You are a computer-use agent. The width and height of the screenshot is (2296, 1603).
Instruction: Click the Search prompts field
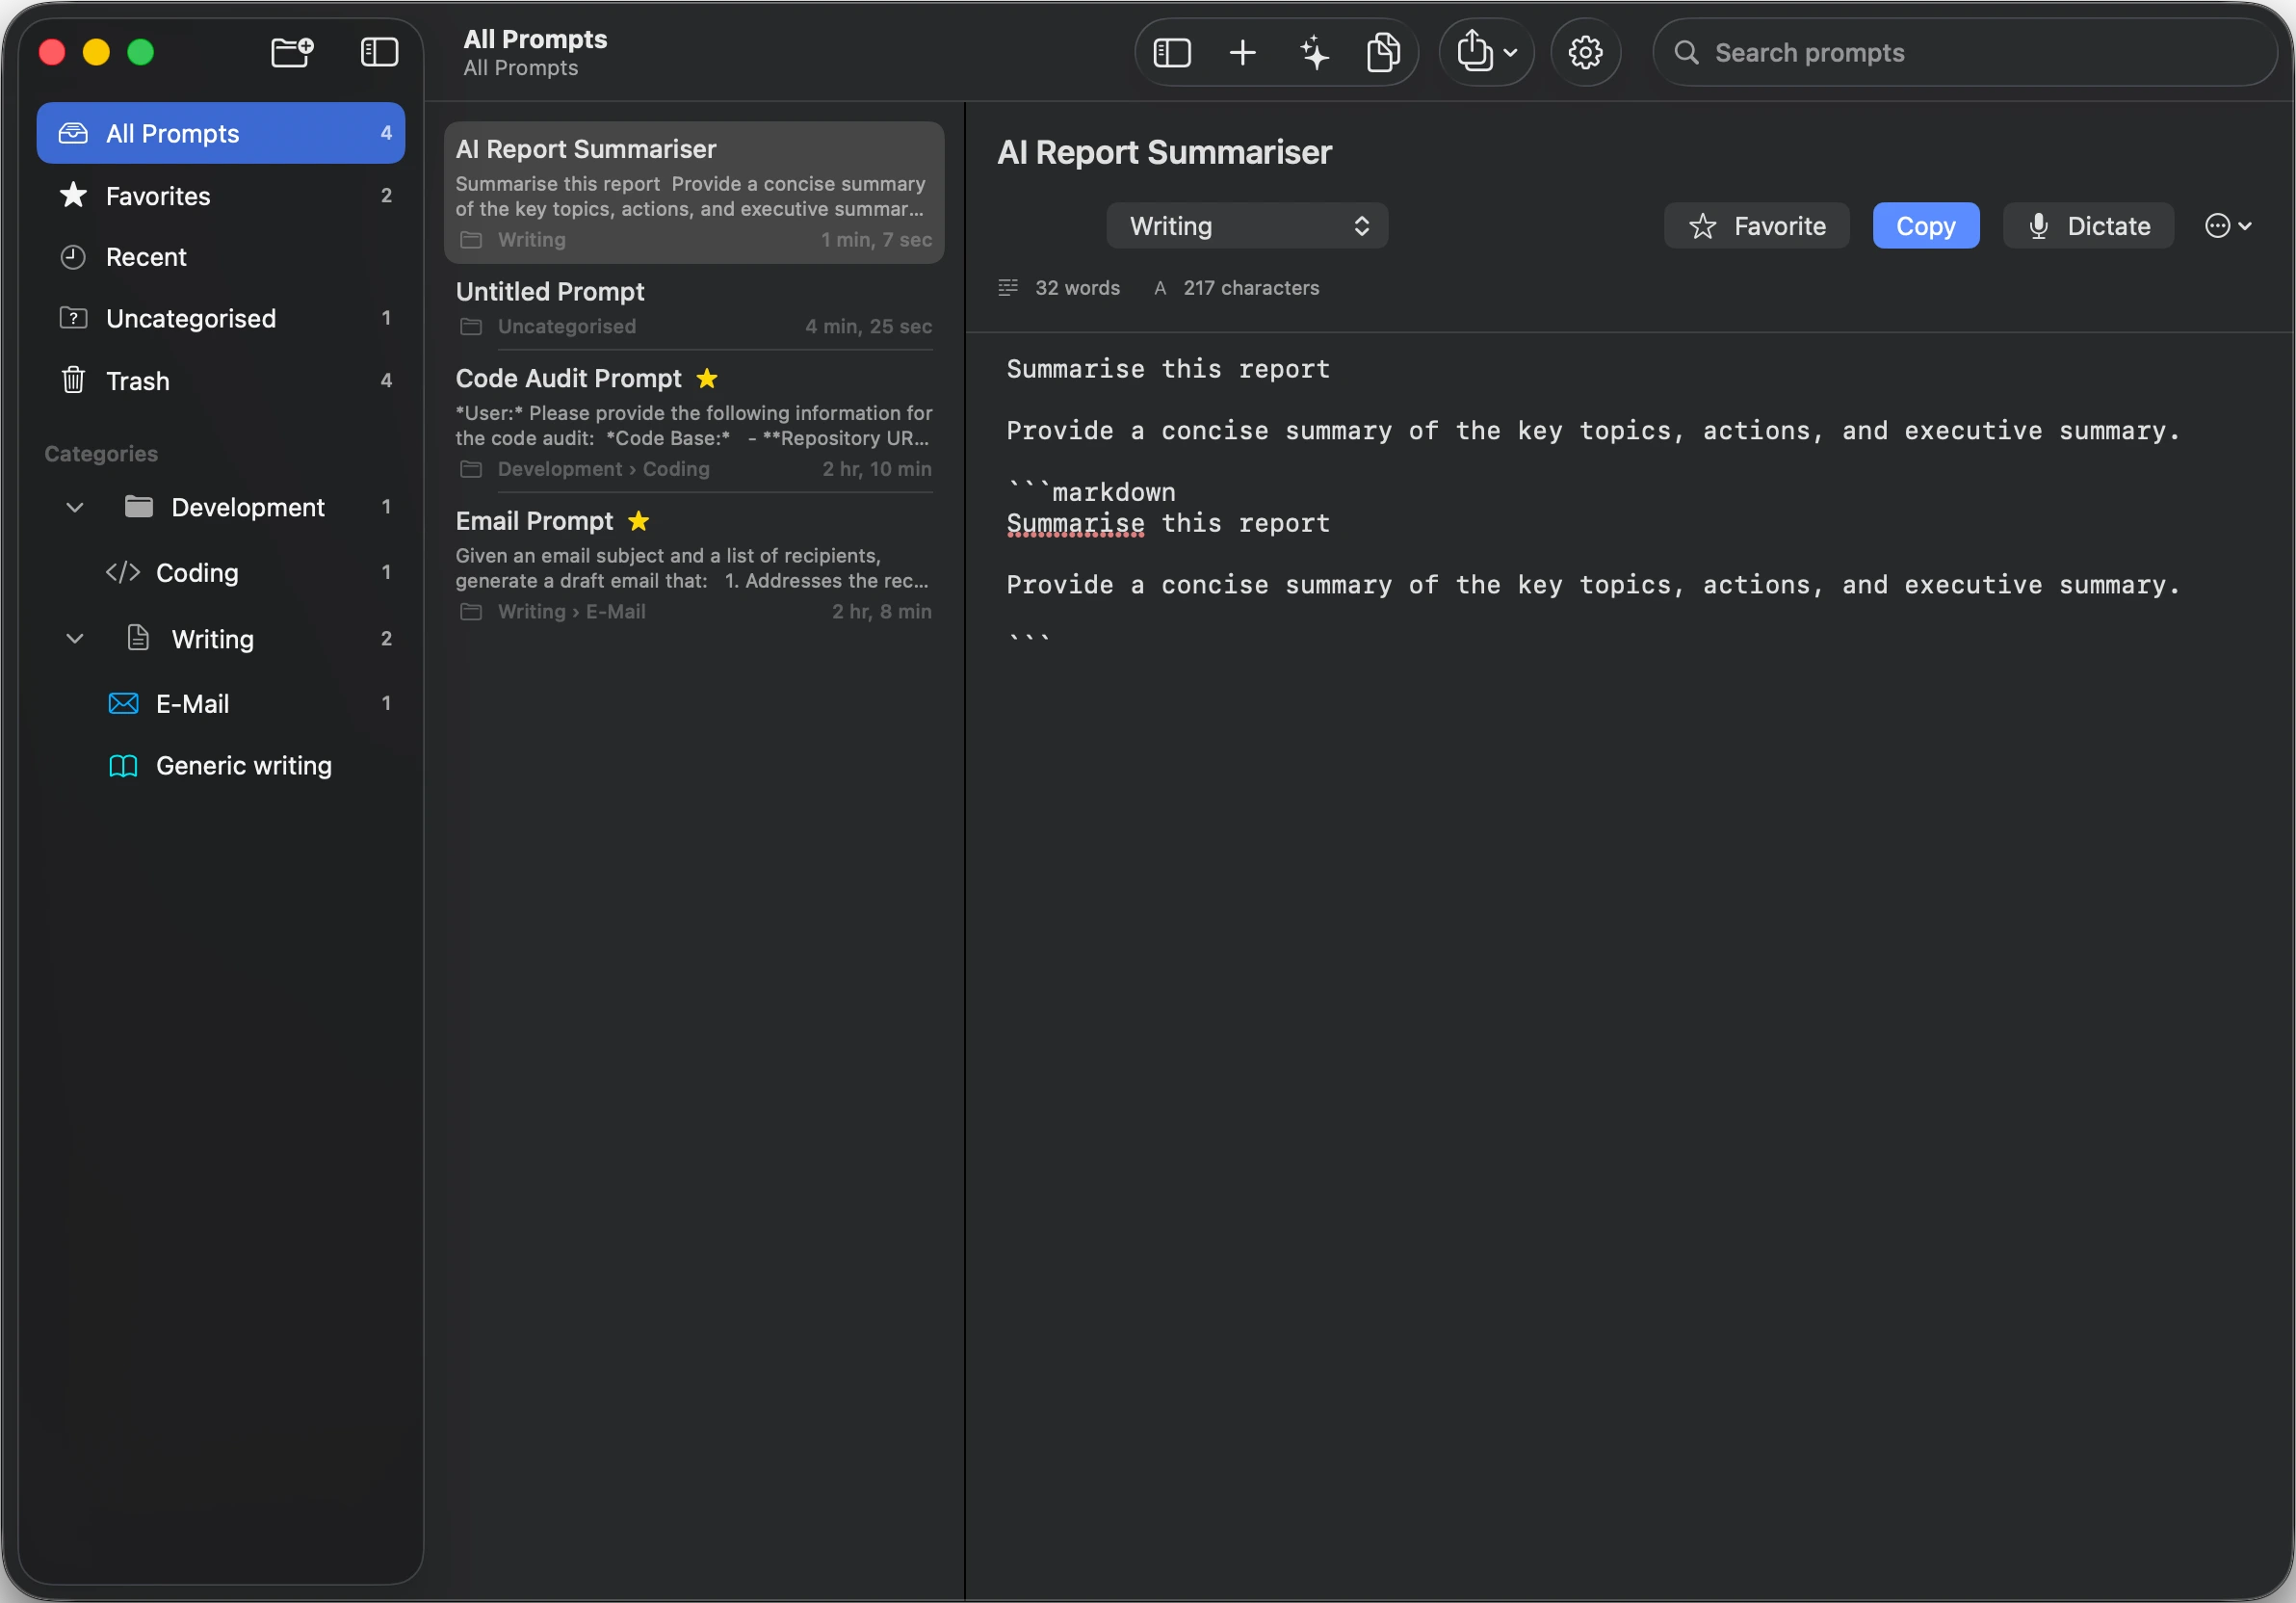[x=1964, y=52]
